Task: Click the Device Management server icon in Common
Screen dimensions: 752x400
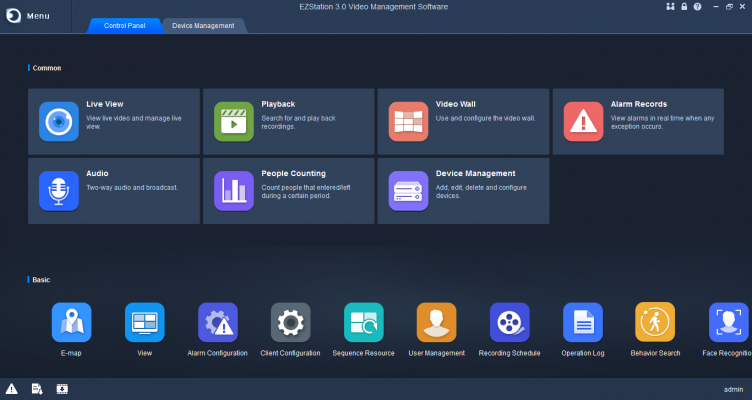Action: coord(408,191)
